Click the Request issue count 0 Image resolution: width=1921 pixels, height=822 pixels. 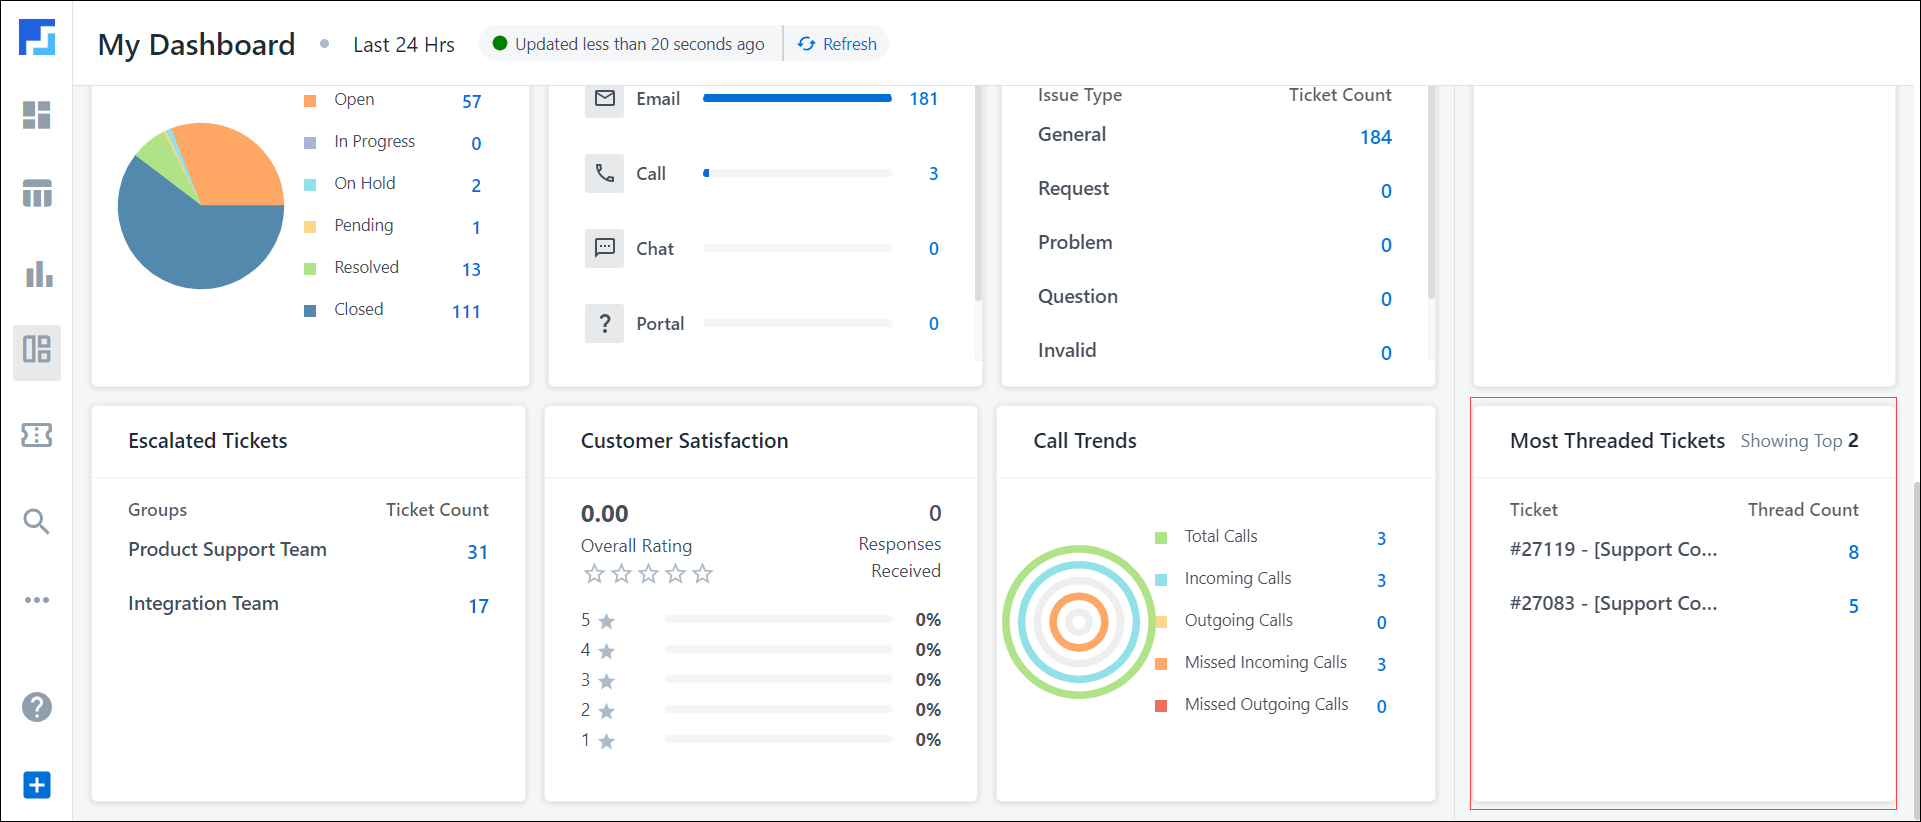coord(1386,191)
